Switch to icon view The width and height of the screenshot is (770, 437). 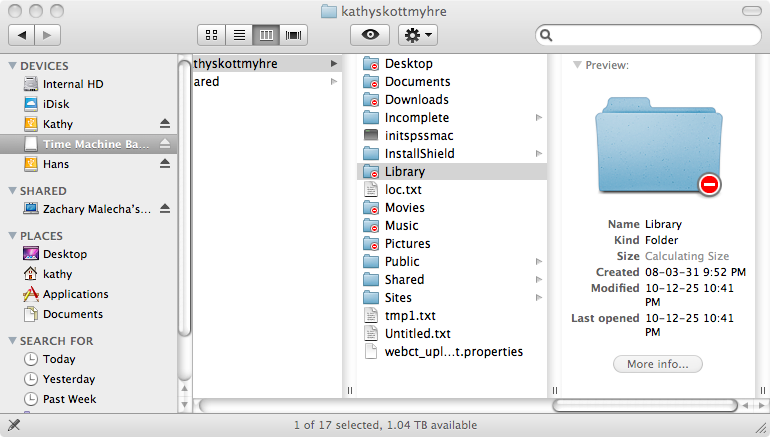(x=212, y=35)
